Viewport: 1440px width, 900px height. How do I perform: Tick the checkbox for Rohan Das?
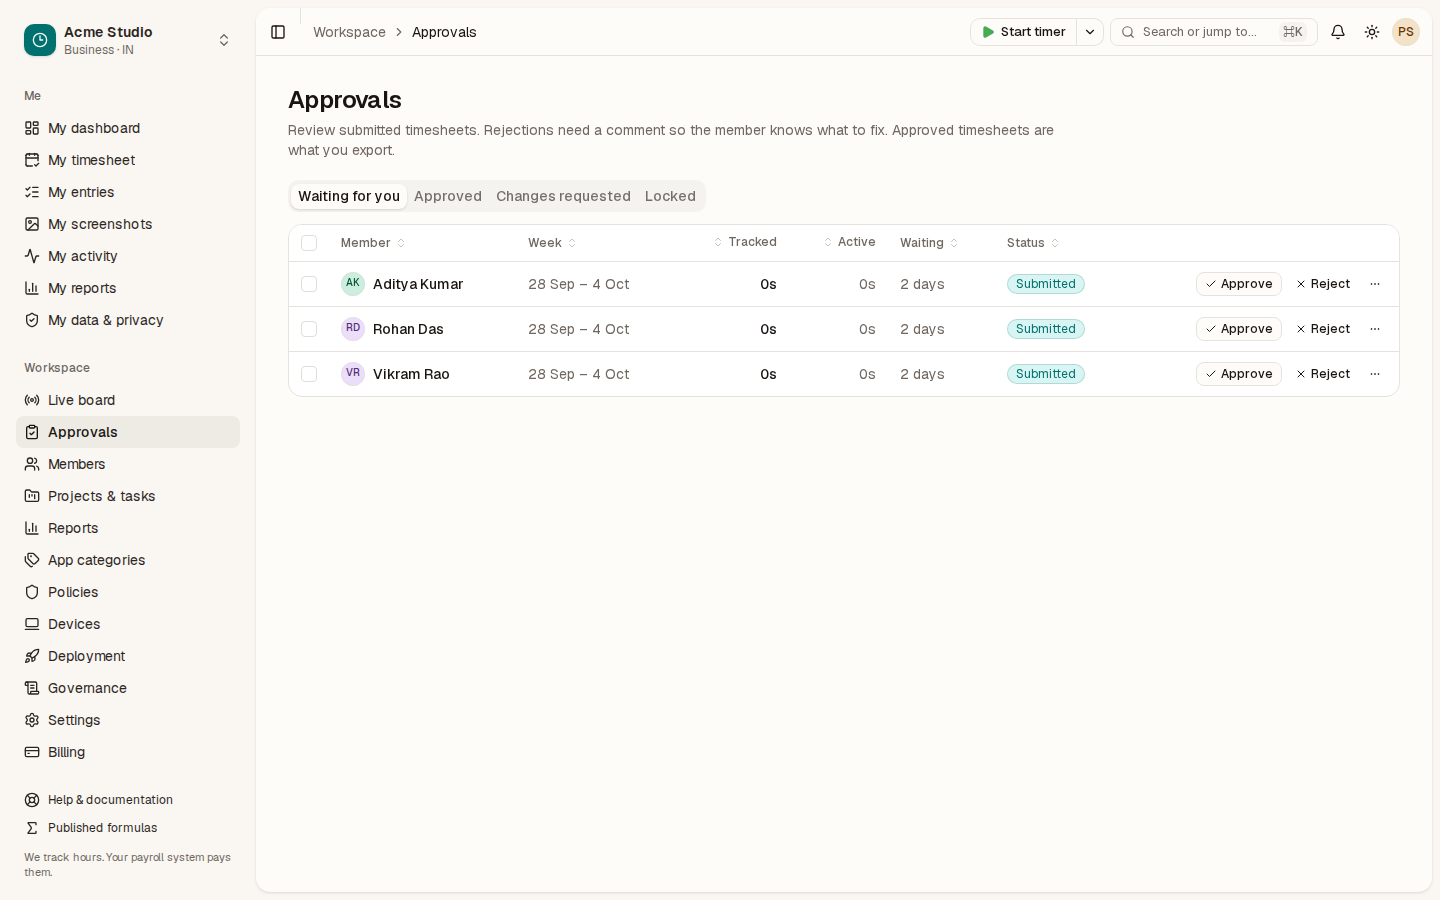pyautogui.click(x=309, y=329)
